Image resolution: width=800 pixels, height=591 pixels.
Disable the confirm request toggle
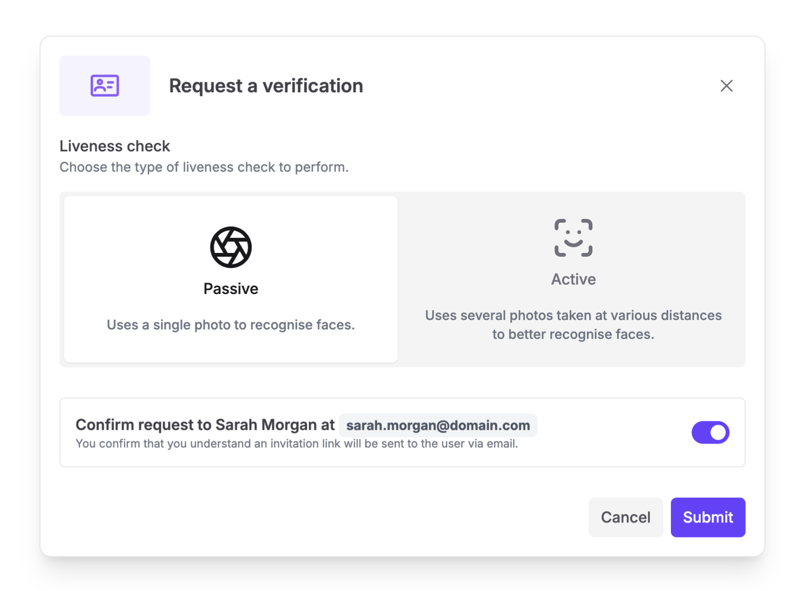(x=710, y=432)
